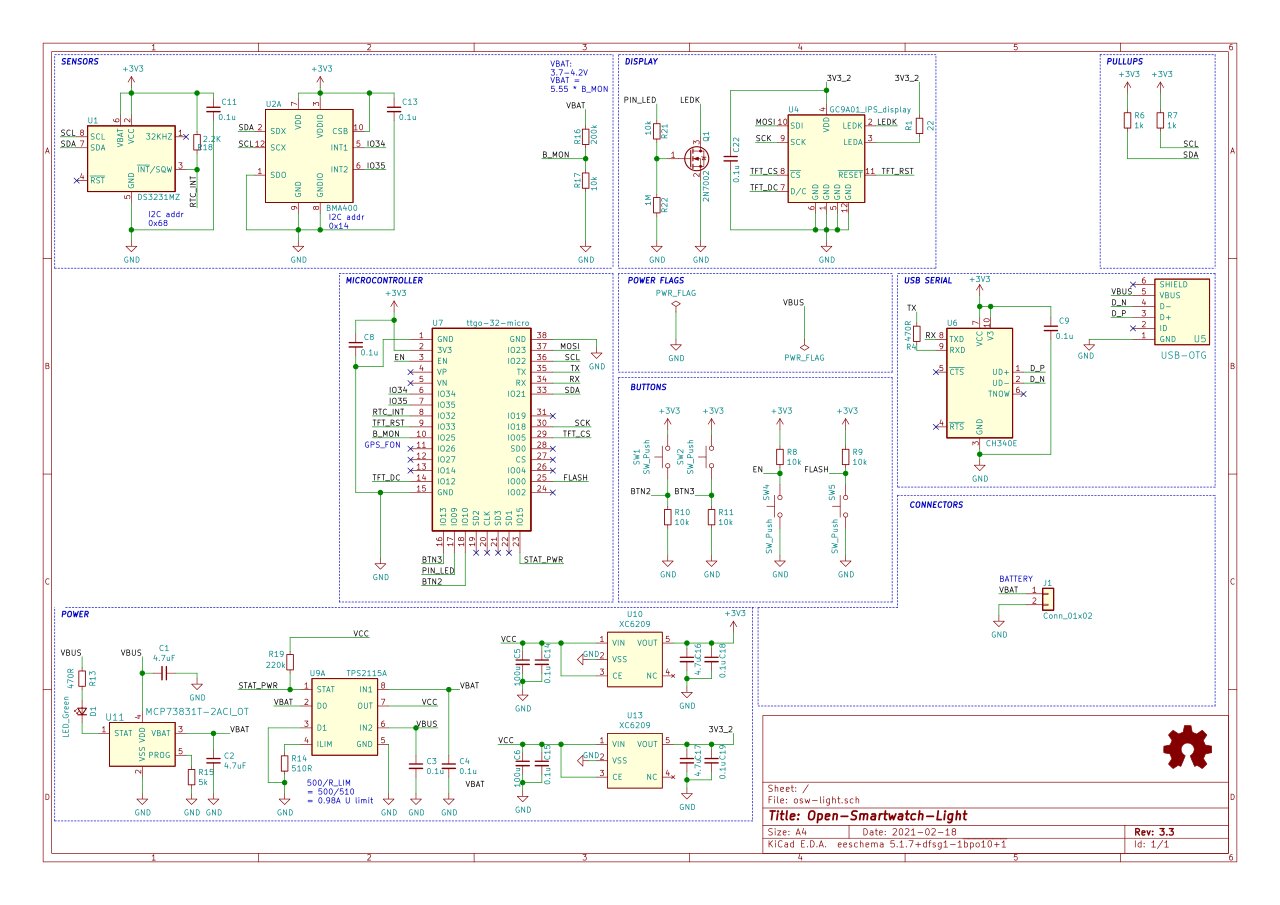Select the Q1 2N7002 transistor symbol

pos(699,157)
